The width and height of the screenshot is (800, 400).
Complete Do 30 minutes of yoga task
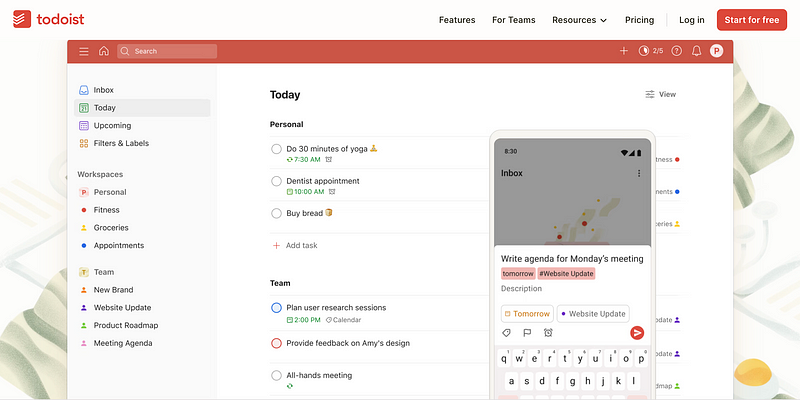point(276,149)
